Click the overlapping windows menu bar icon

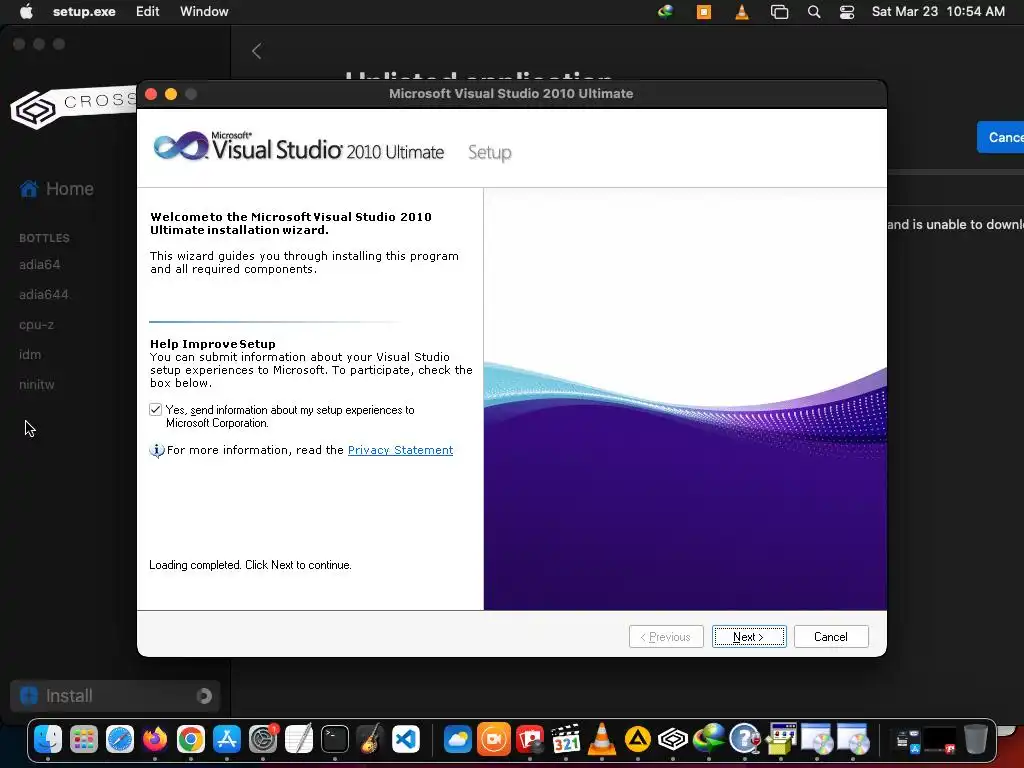[x=779, y=11]
